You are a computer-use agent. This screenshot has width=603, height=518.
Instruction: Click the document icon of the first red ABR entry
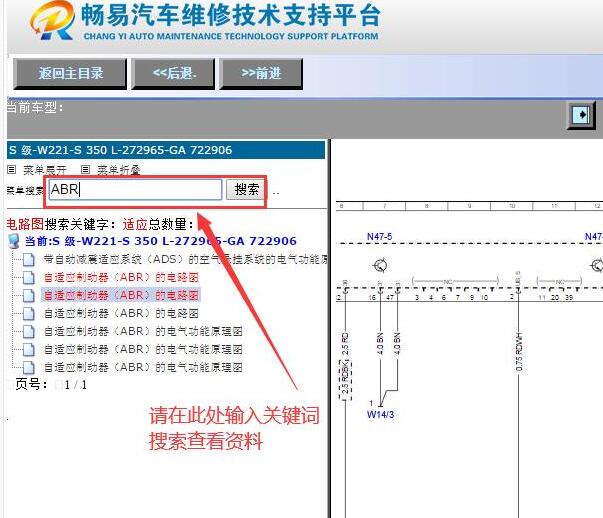[x=28, y=278]
